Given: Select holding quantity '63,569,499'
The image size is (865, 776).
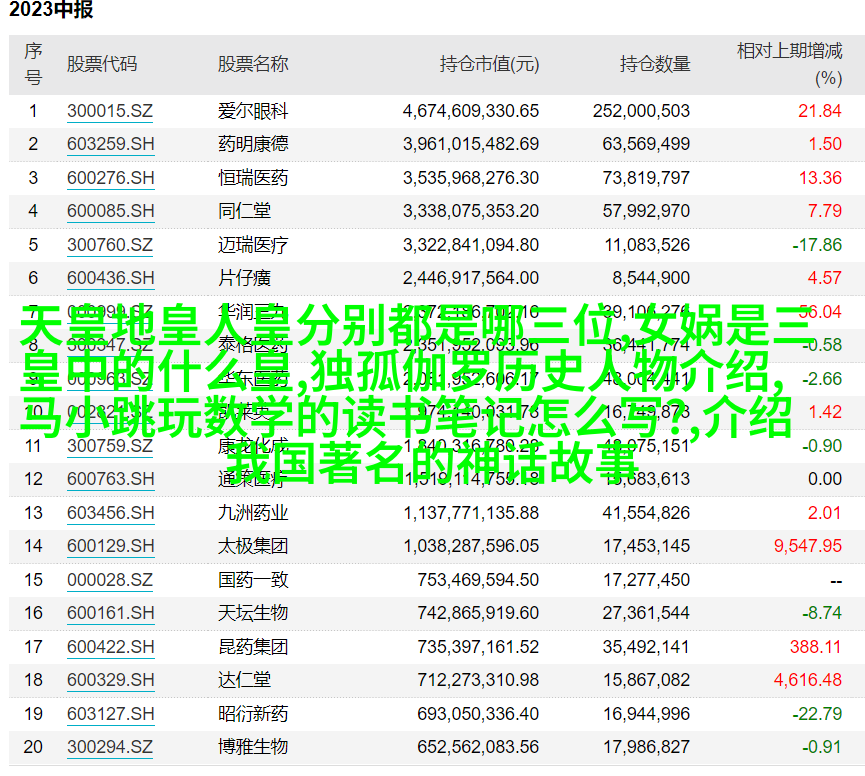Looking at the screenshot, I should 646,145.
